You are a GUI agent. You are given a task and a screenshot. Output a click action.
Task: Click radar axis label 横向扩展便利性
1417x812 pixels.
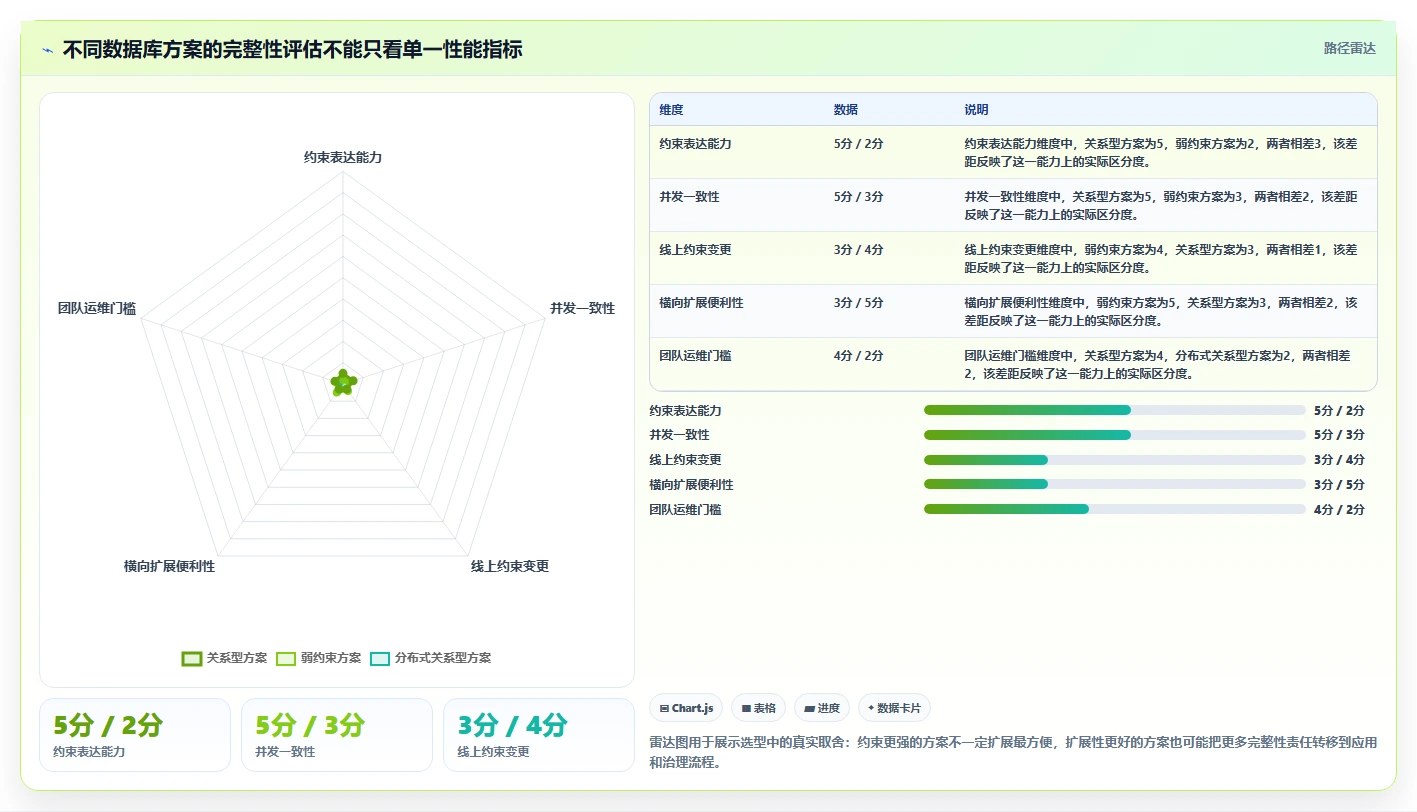[x=169, y=566]
